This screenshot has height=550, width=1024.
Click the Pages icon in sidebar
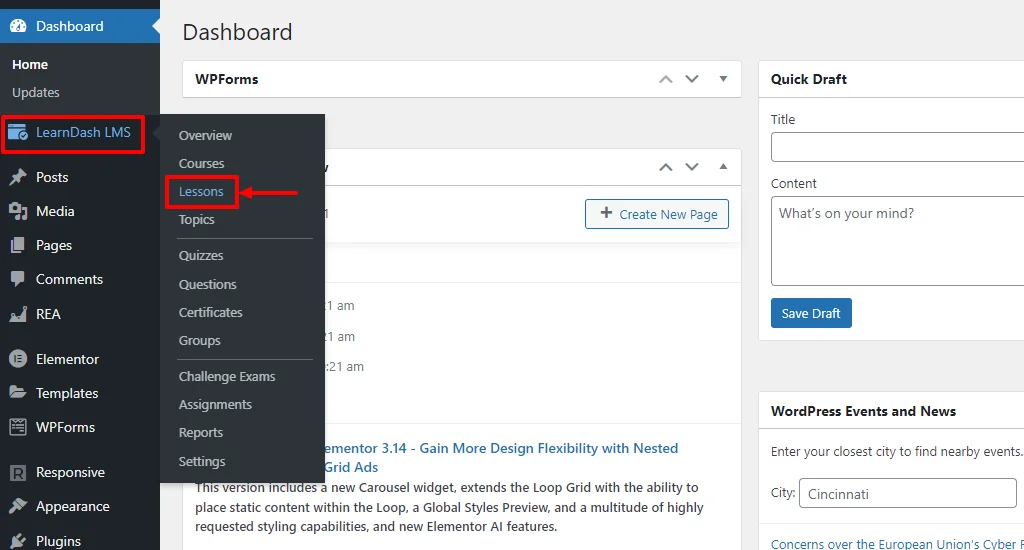pos(18,245)
